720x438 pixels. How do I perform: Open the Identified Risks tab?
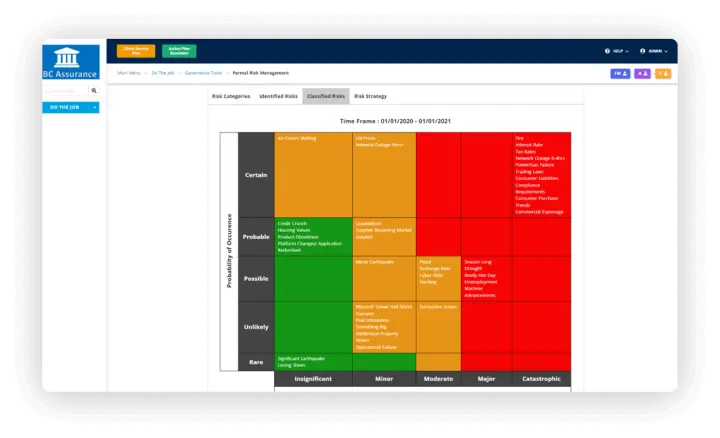(278, 96)
